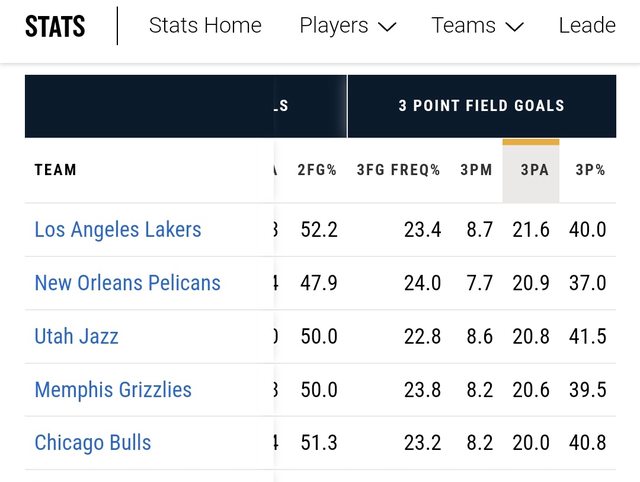The width and height of the screenshot is (640, 482).
Task: Open New Orleans Pelicans team link
Action: point(127,283)
